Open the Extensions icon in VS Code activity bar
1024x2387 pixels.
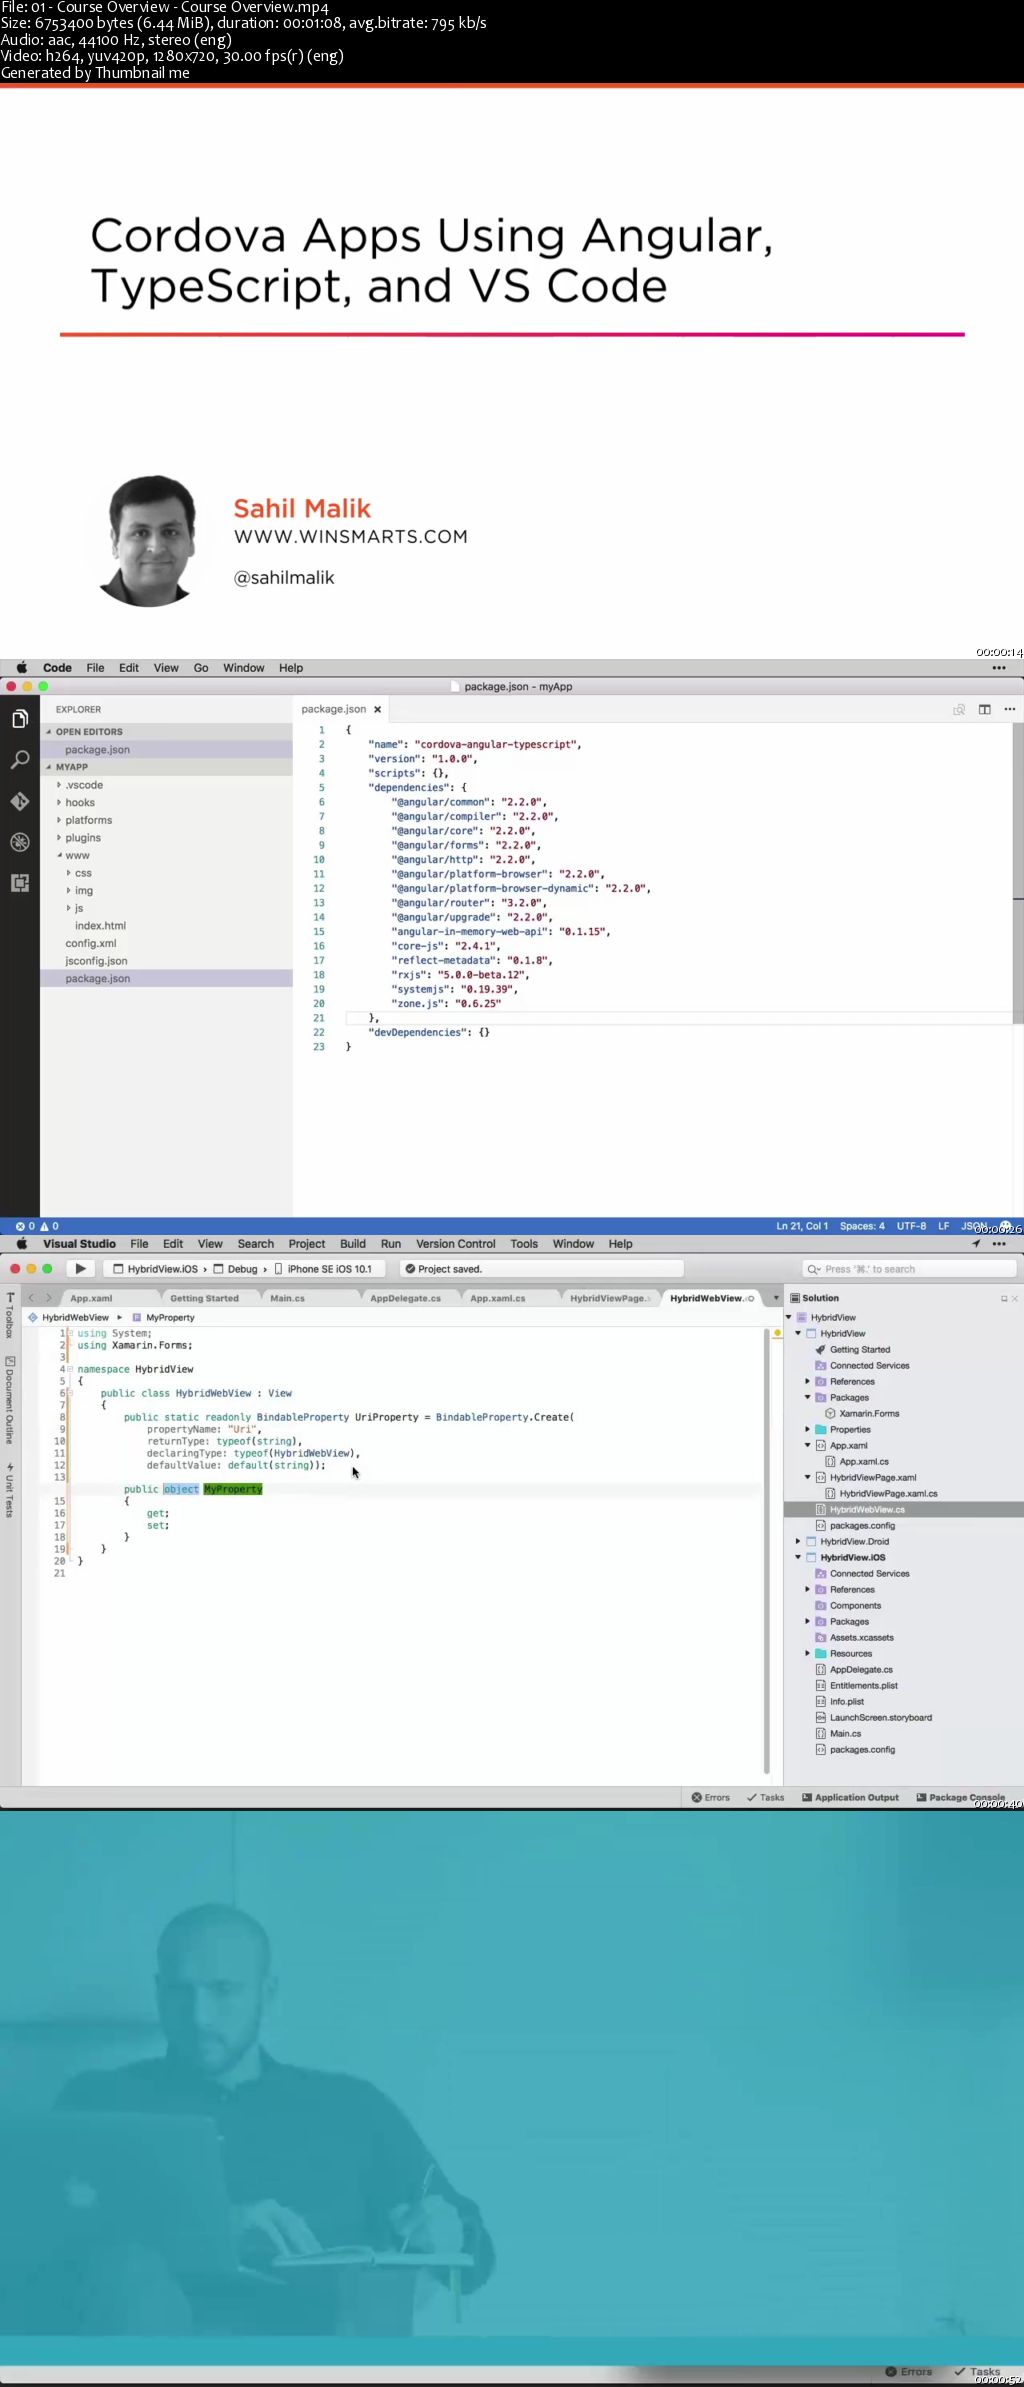pos(19,883)
